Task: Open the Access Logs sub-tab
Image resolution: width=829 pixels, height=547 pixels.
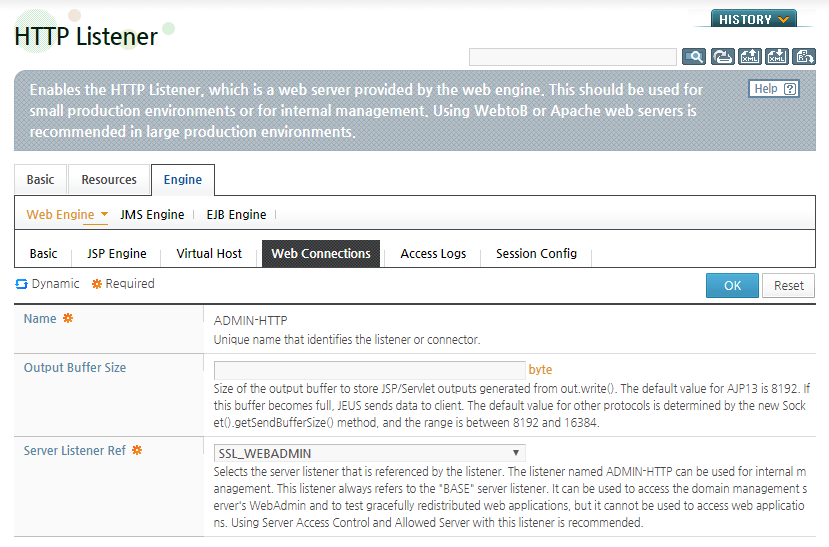Action: 433,254
